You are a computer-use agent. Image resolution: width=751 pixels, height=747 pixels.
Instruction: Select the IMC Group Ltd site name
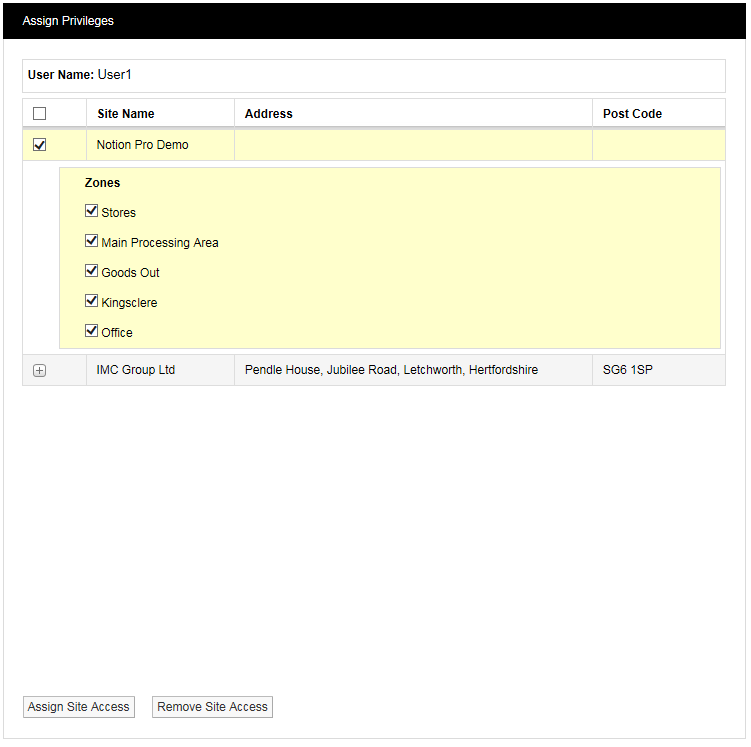click(136, 370)
